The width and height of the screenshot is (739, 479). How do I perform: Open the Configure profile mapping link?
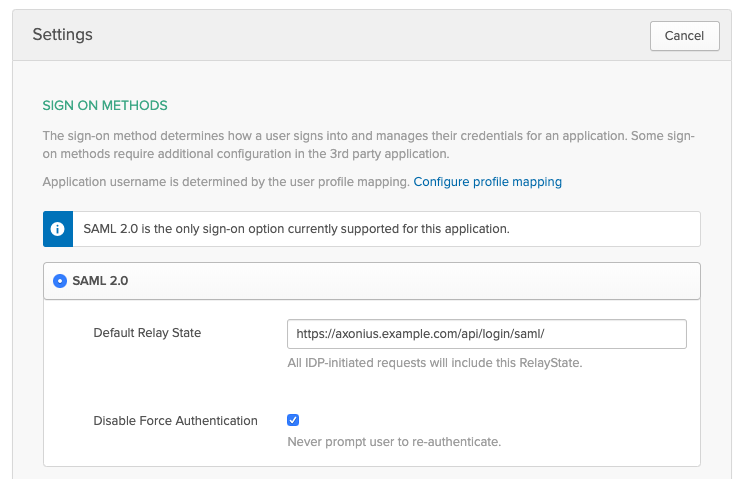(x=487, y=182)
